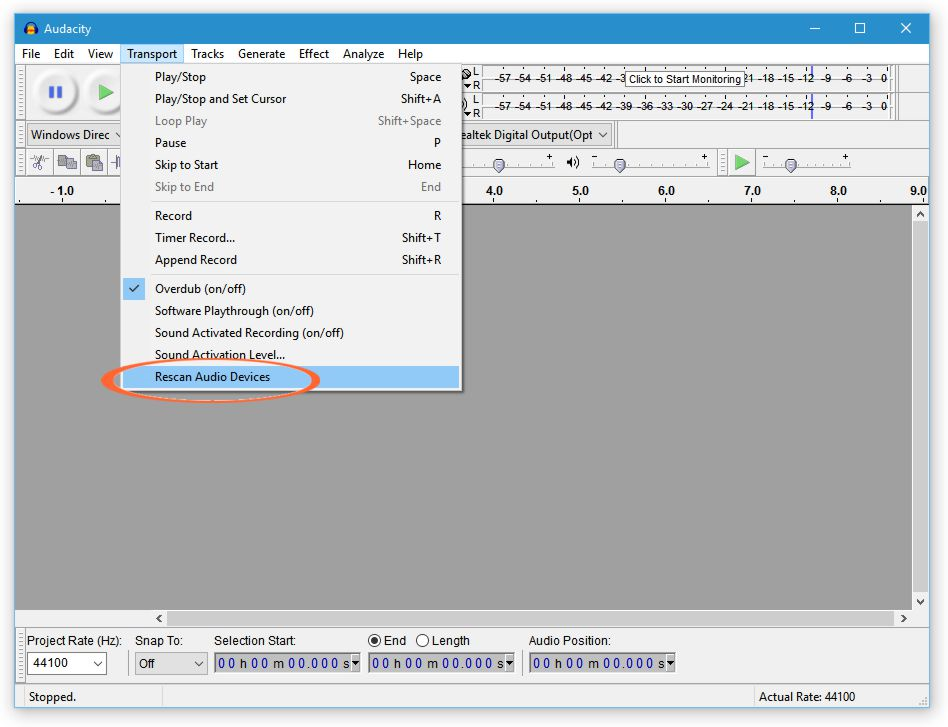
Task: Click the 'Project Rate (Hz):' label
Action: click(x=74, y=641)
